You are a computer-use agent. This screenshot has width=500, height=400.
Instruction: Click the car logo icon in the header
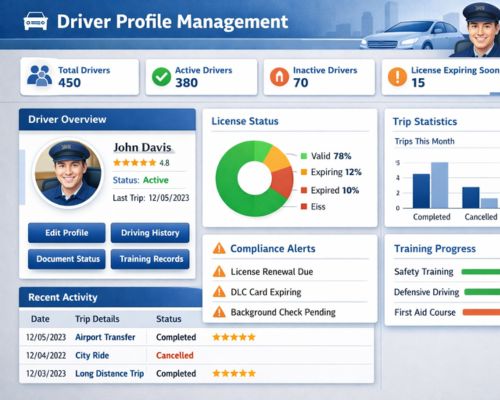[x=36, y=21]
